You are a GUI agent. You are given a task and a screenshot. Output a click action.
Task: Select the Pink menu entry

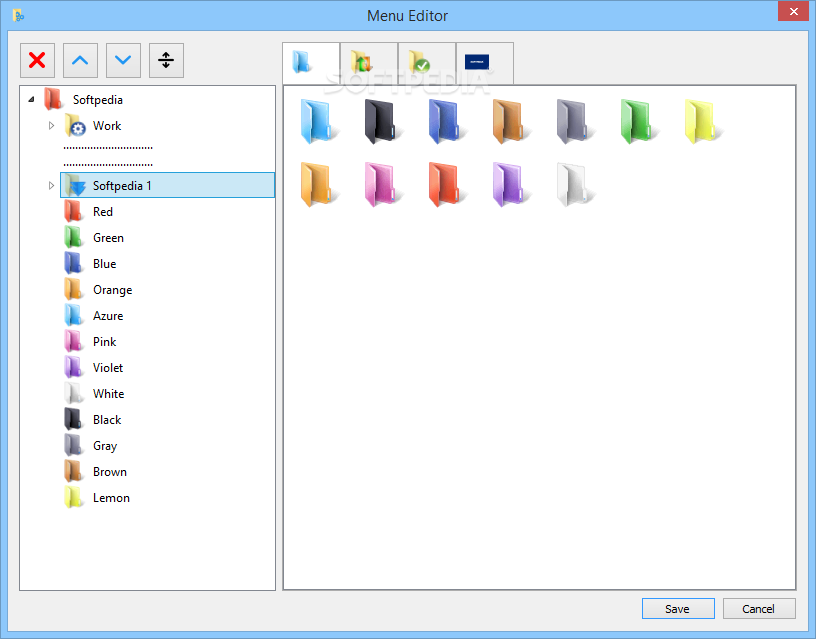click(x=104, y=342)
